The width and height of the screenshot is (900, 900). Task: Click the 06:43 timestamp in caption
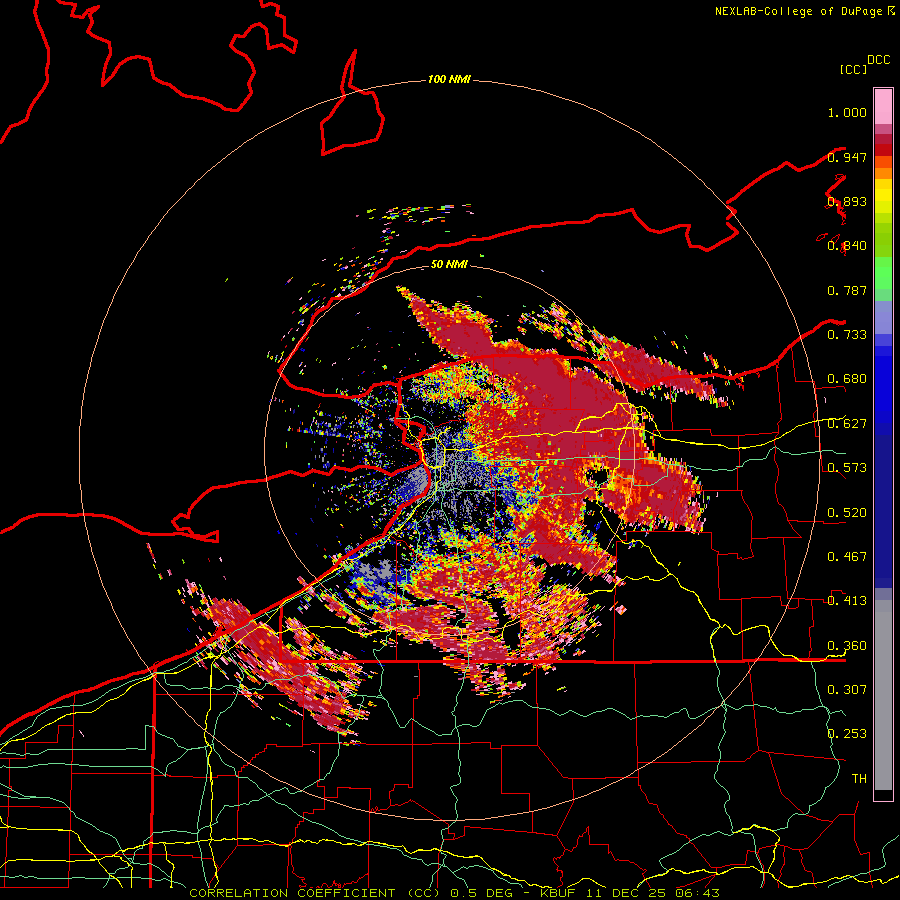[698, 893]
